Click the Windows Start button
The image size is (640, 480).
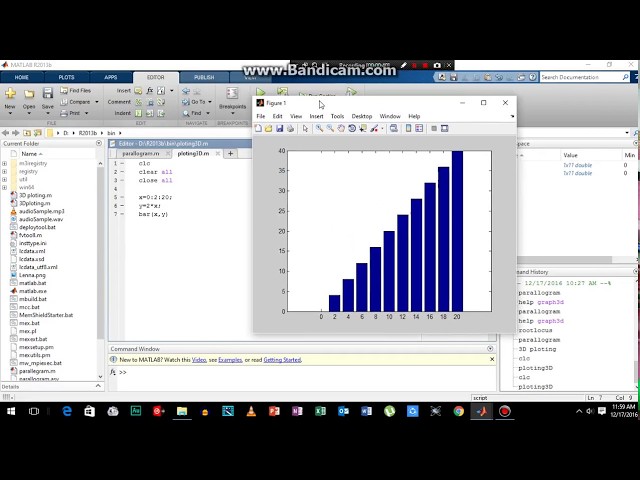coord(11,411)
